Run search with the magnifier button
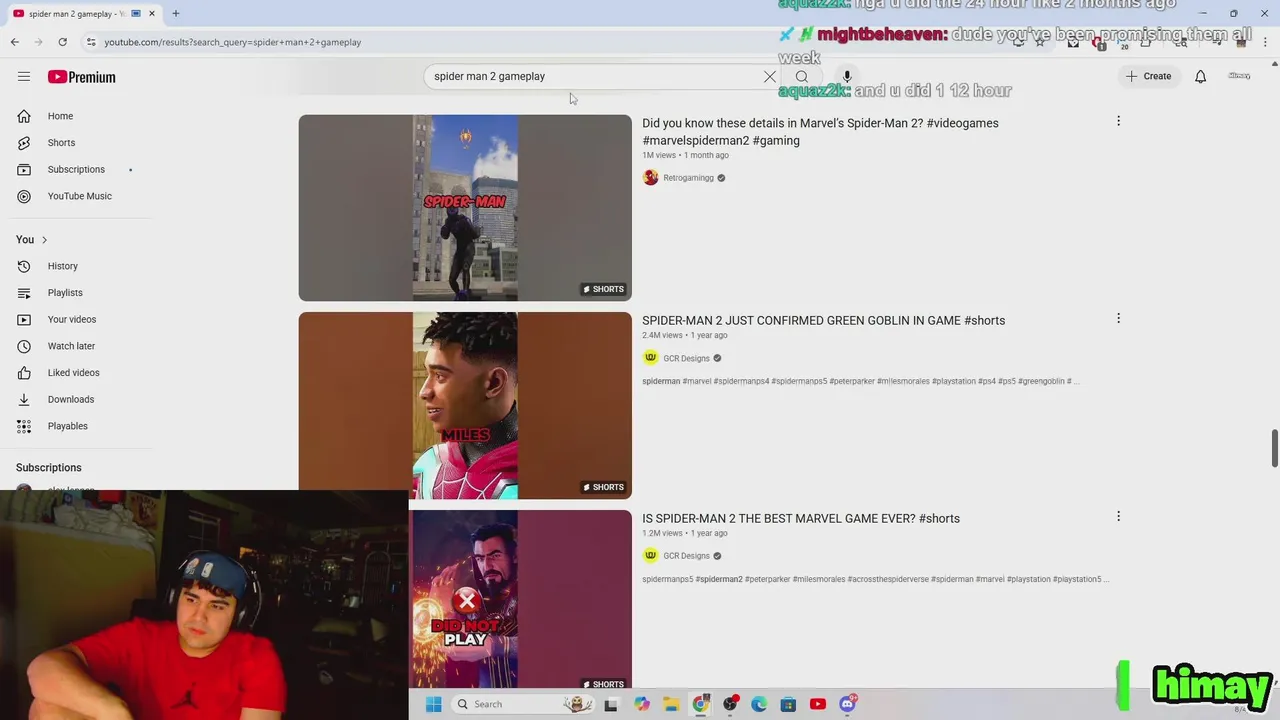1280x720 pixels. (802, 76)
